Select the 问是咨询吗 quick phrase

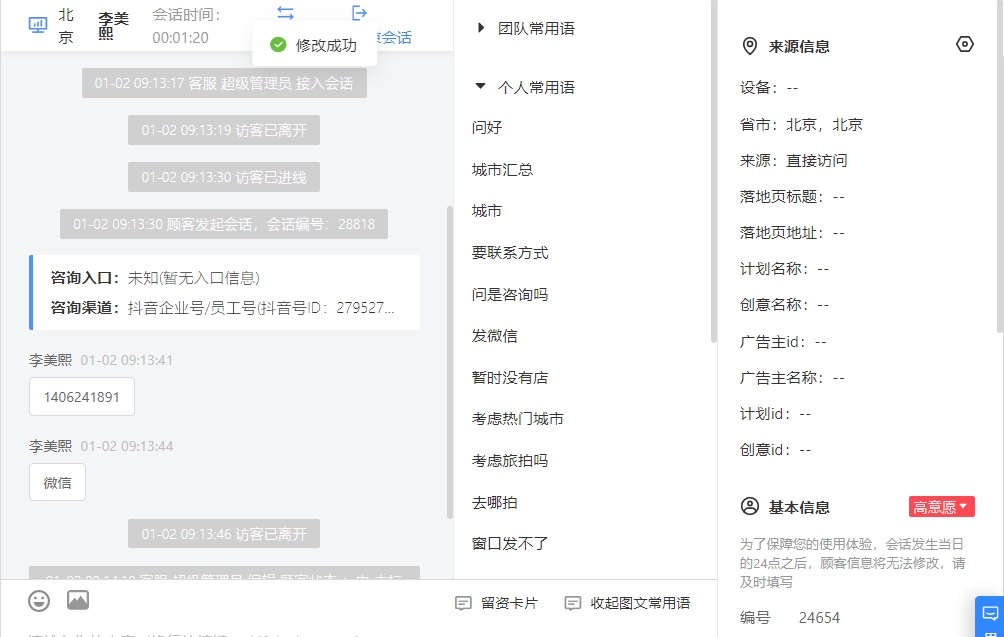pos(510,294)
